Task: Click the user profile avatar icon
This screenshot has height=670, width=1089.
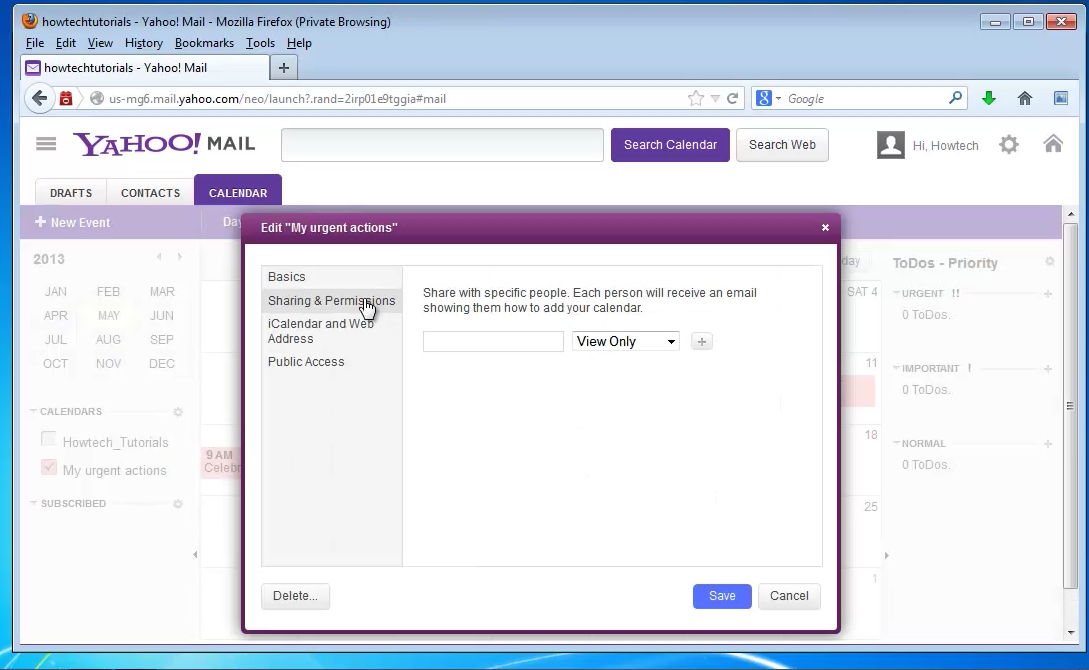Action: click(891, 145)
